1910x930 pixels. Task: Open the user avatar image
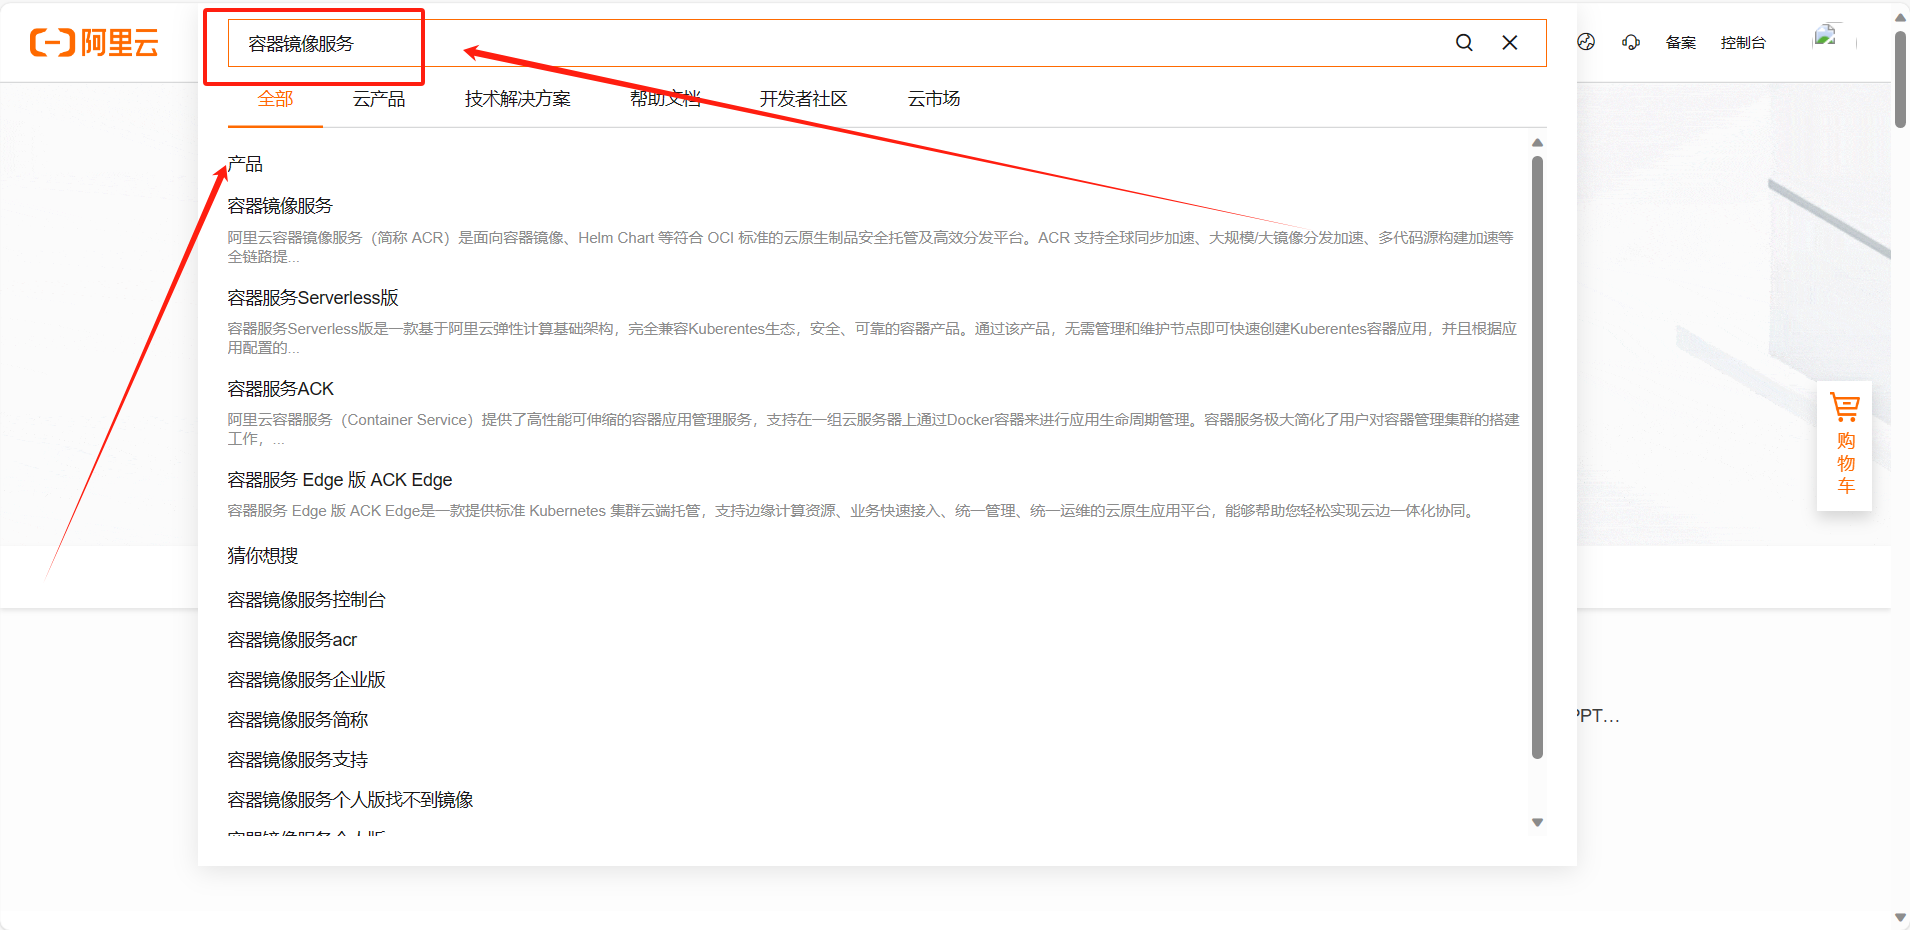click(1826, 38)
